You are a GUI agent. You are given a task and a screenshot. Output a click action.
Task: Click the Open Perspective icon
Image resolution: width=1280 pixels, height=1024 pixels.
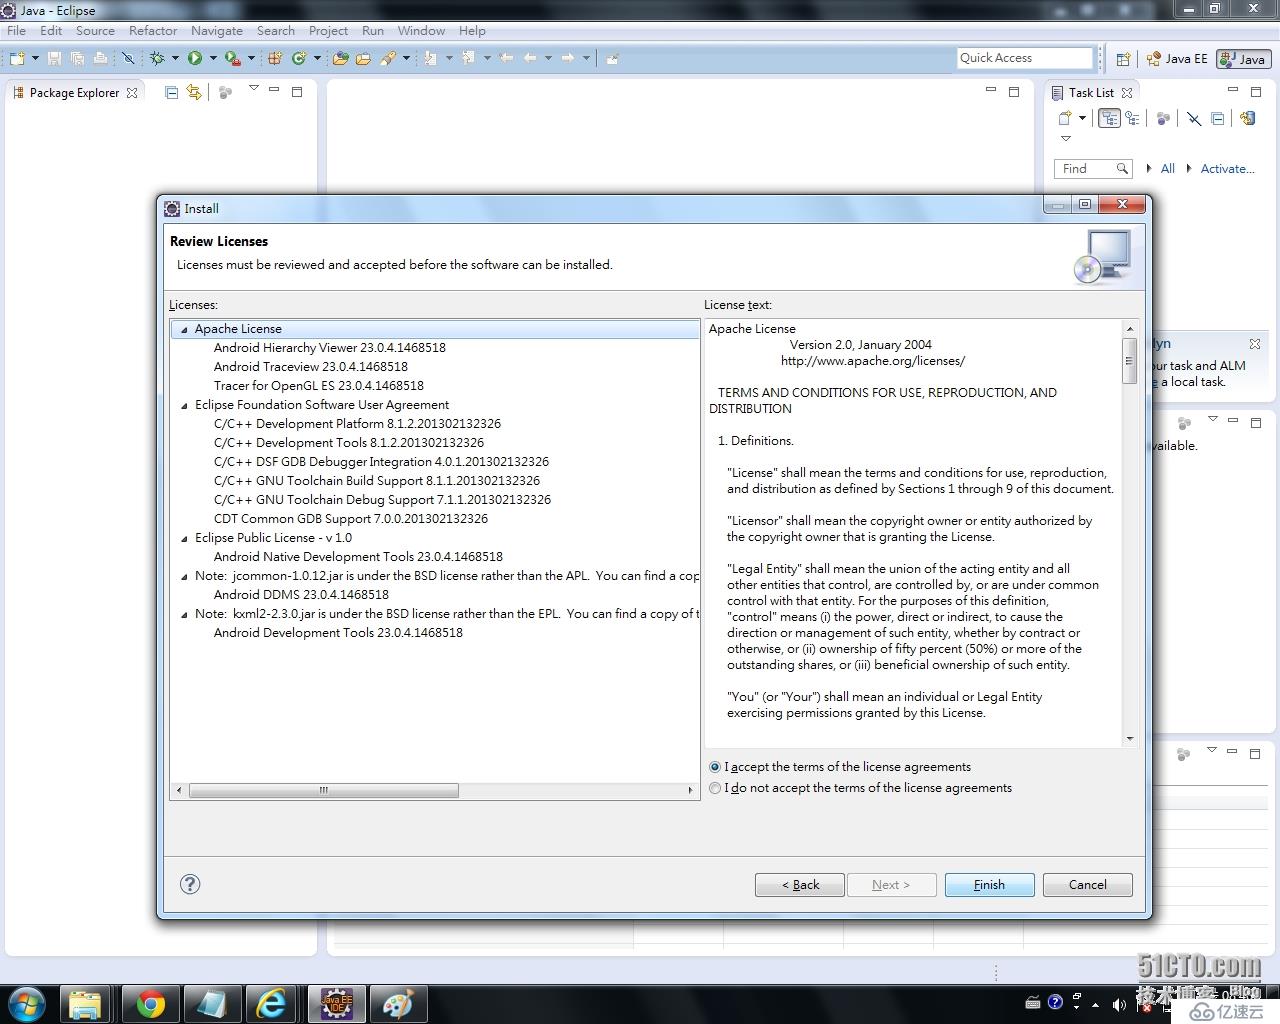(x=1123, y=59)
